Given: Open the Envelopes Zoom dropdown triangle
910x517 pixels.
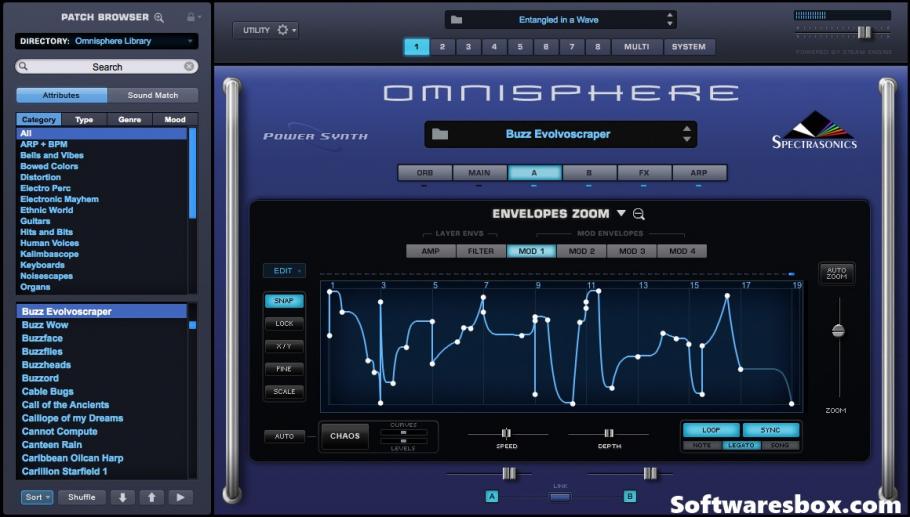Looking at the screenshot, I should tap(621, 213).
